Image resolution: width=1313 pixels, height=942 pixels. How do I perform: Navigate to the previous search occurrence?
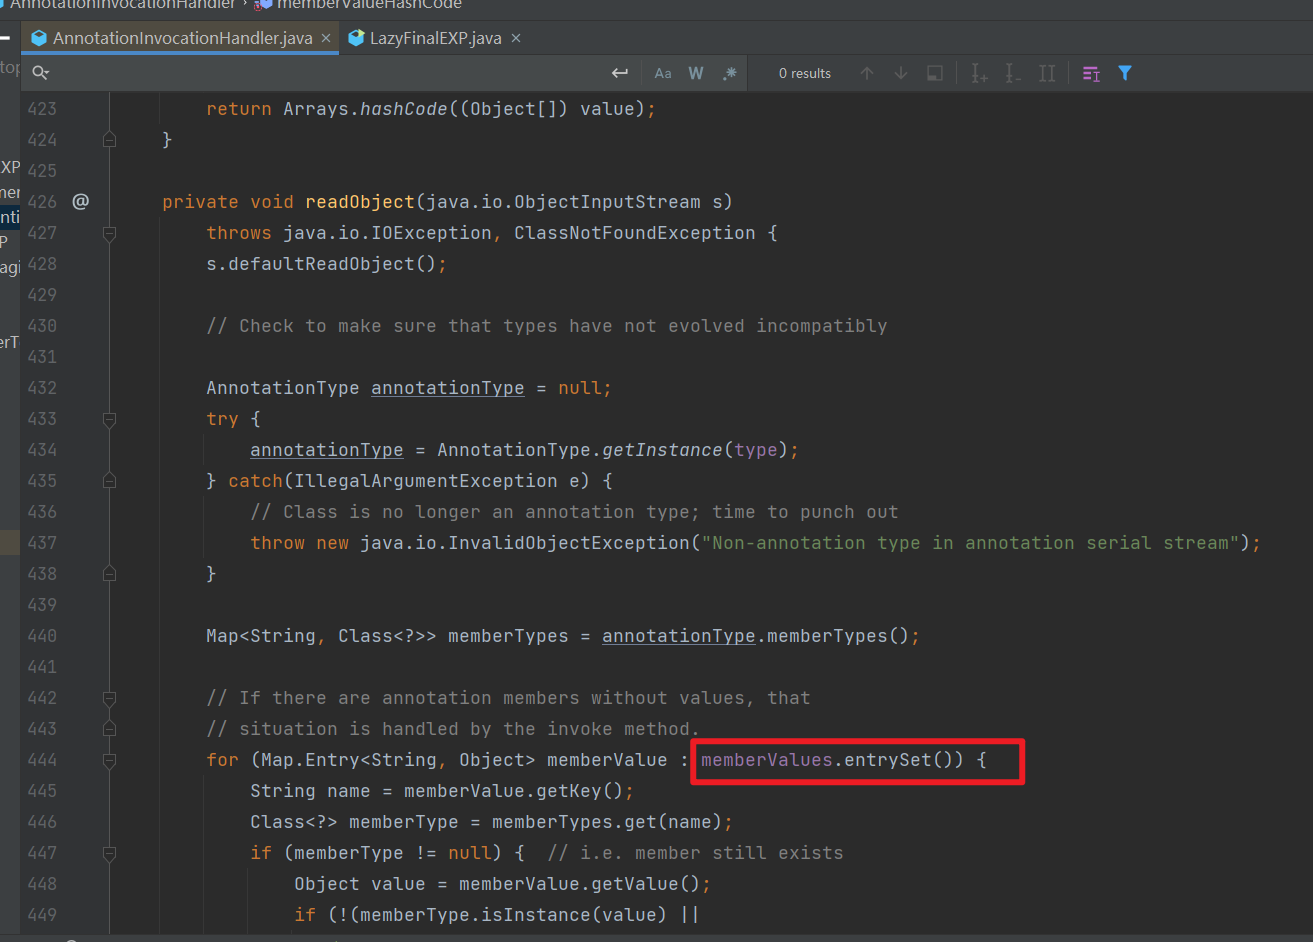pos(867,72)
